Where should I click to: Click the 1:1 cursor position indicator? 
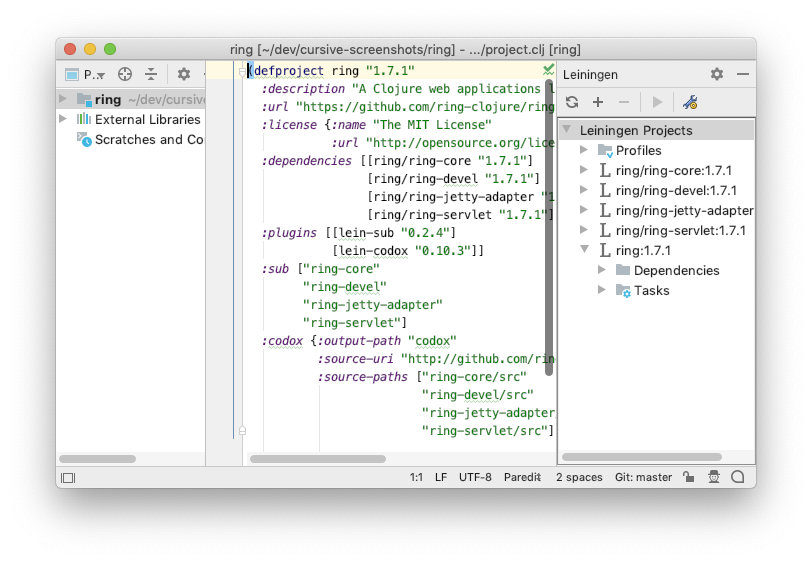point(416,477)
